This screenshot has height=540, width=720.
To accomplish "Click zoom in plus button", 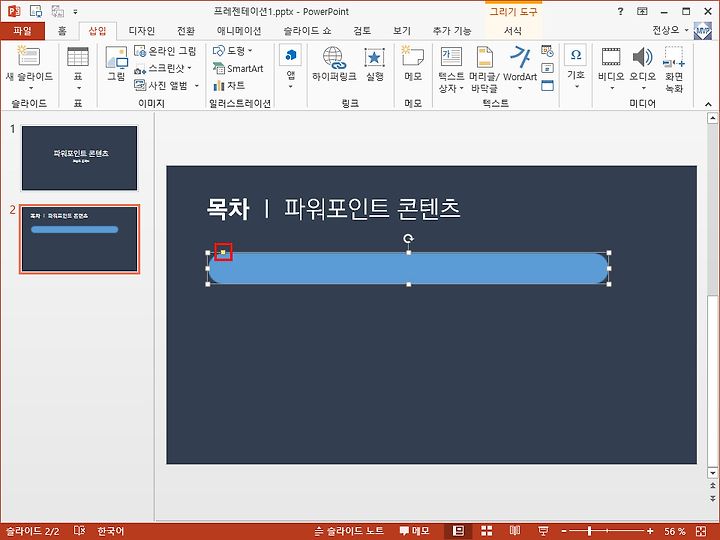I will [650, 531].
